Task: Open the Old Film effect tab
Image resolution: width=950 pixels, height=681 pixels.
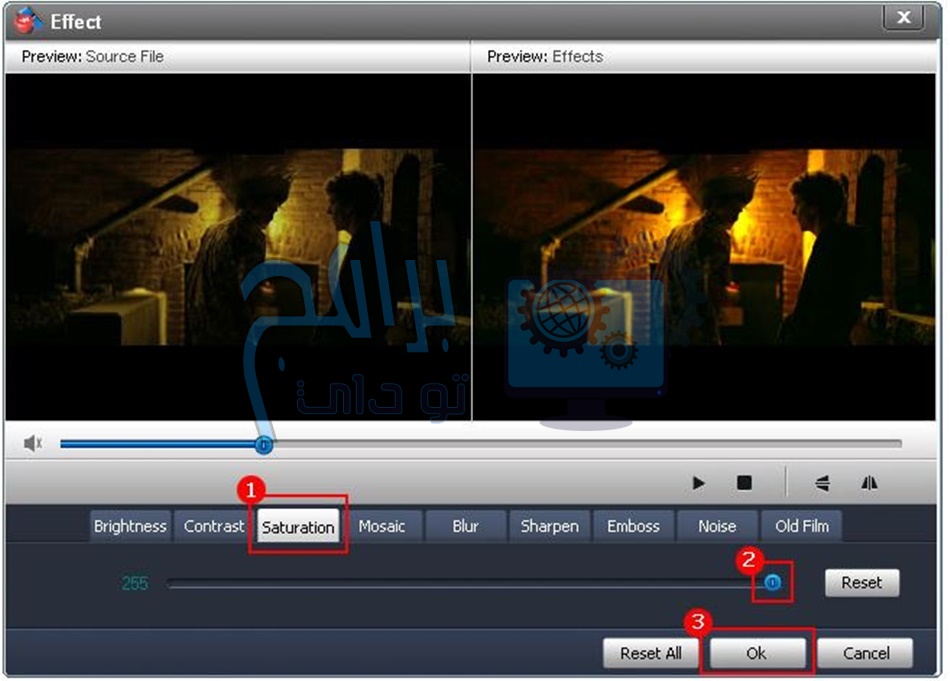Action: [x=802, y=526]
